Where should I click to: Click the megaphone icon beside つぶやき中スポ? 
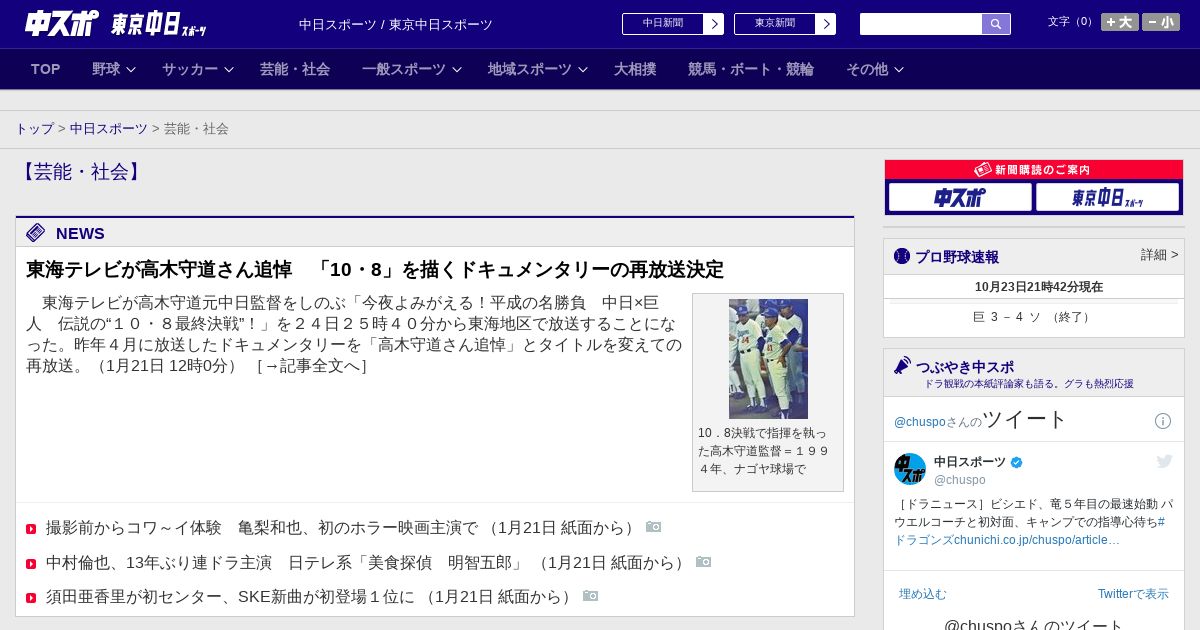902,366
